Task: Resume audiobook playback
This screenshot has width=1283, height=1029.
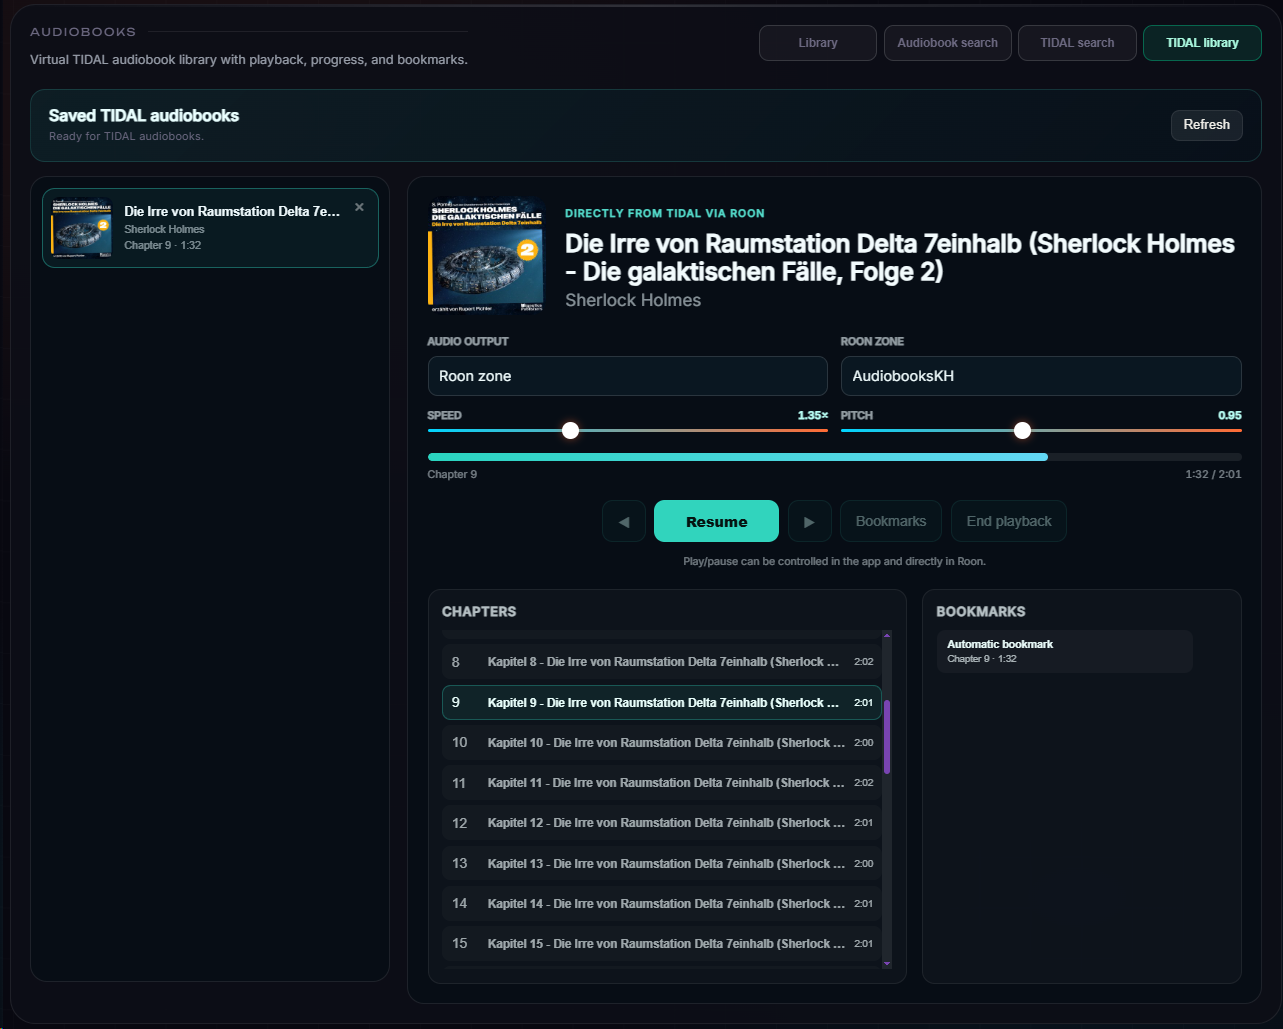Action: (716, 521)
